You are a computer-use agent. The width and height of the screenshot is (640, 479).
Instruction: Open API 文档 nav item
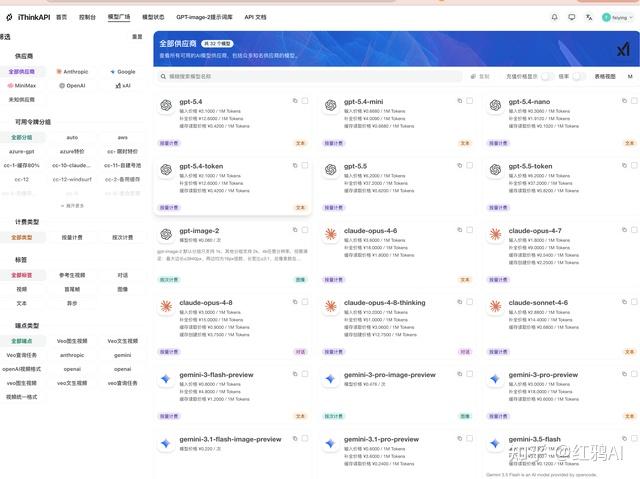(255, 17)
